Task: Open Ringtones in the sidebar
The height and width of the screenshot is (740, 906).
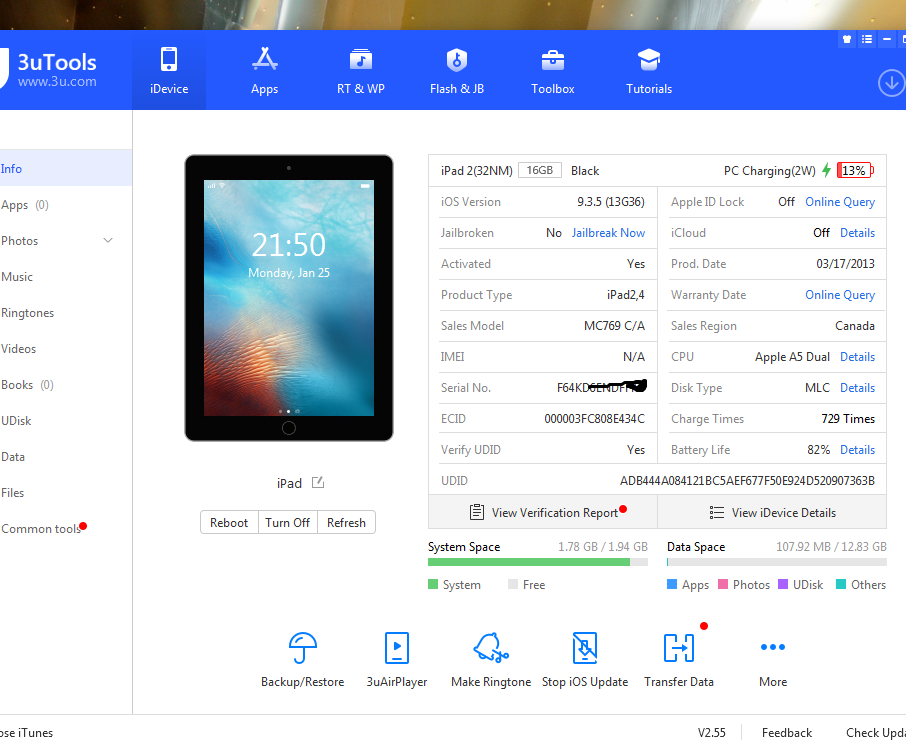Action: 66,313
